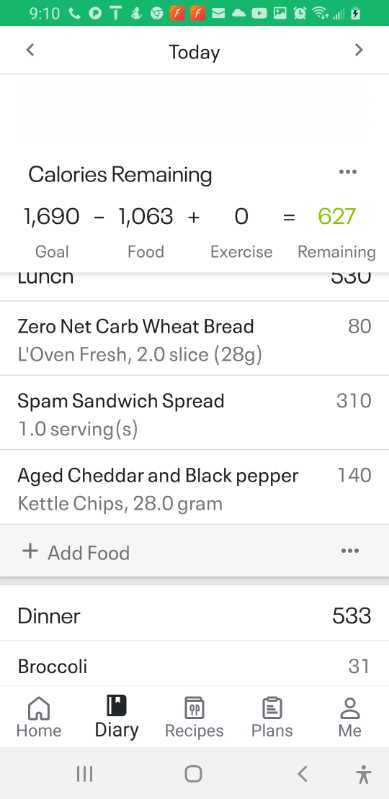Tap Android back navigation button
This screenshot has width=389, height=799.
pos(303,774)
